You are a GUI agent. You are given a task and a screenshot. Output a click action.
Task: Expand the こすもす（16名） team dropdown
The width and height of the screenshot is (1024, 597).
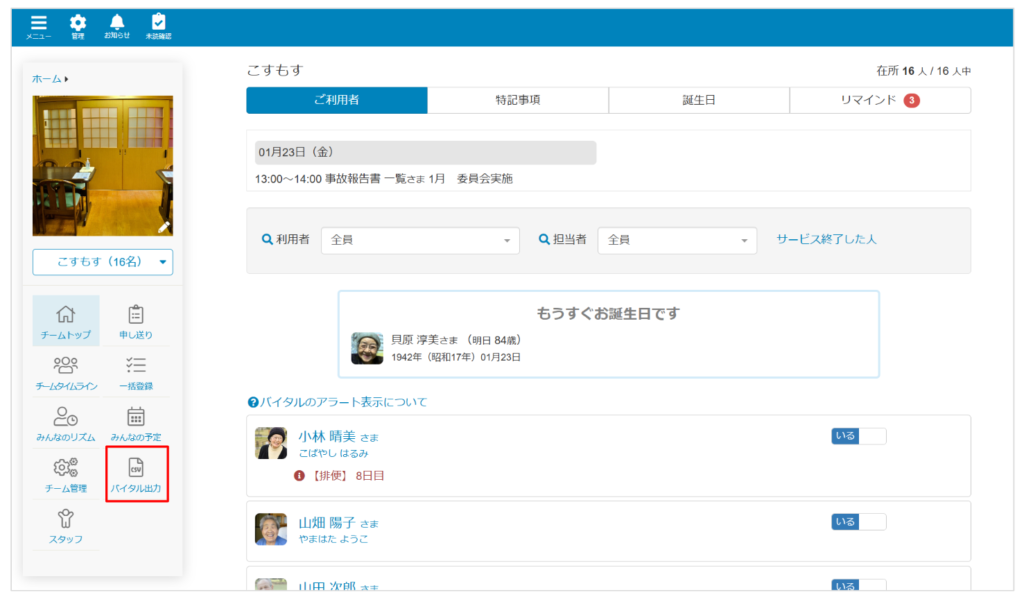103,262
